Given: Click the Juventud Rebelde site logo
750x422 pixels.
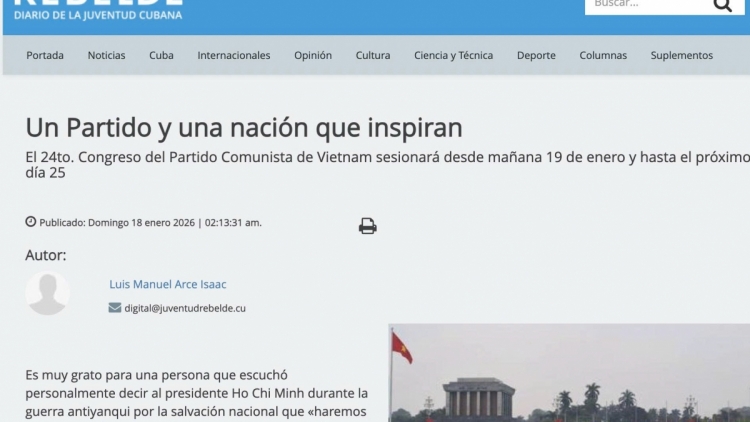Looking at the screenshot, I should 98,8.
